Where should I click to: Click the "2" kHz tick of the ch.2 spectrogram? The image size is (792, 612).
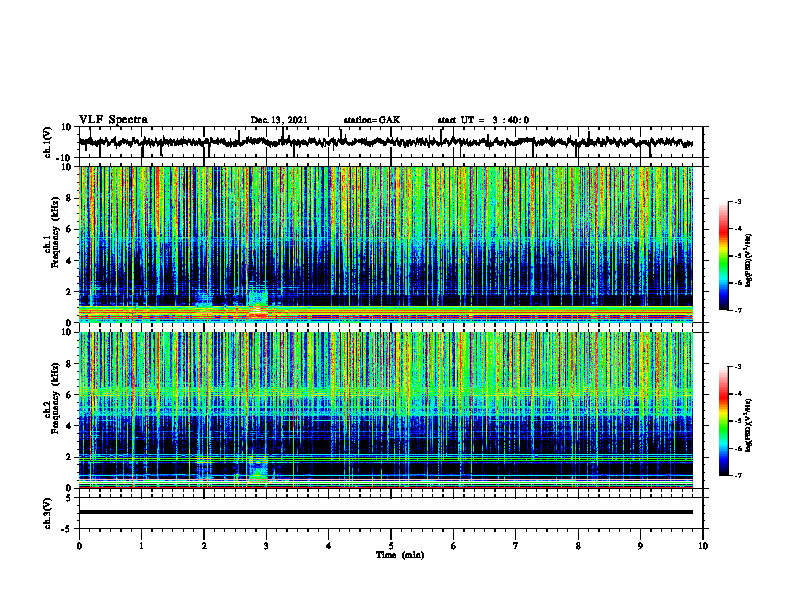(x=69, y=457)
